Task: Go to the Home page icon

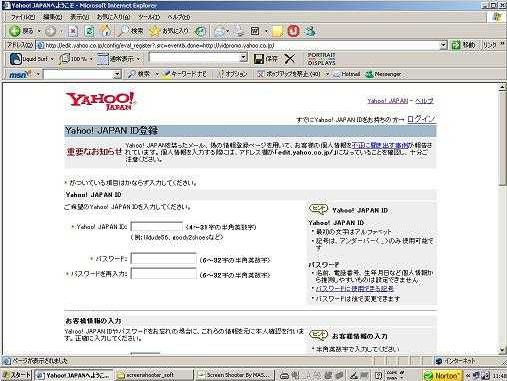Action: (x=106, y=31)
